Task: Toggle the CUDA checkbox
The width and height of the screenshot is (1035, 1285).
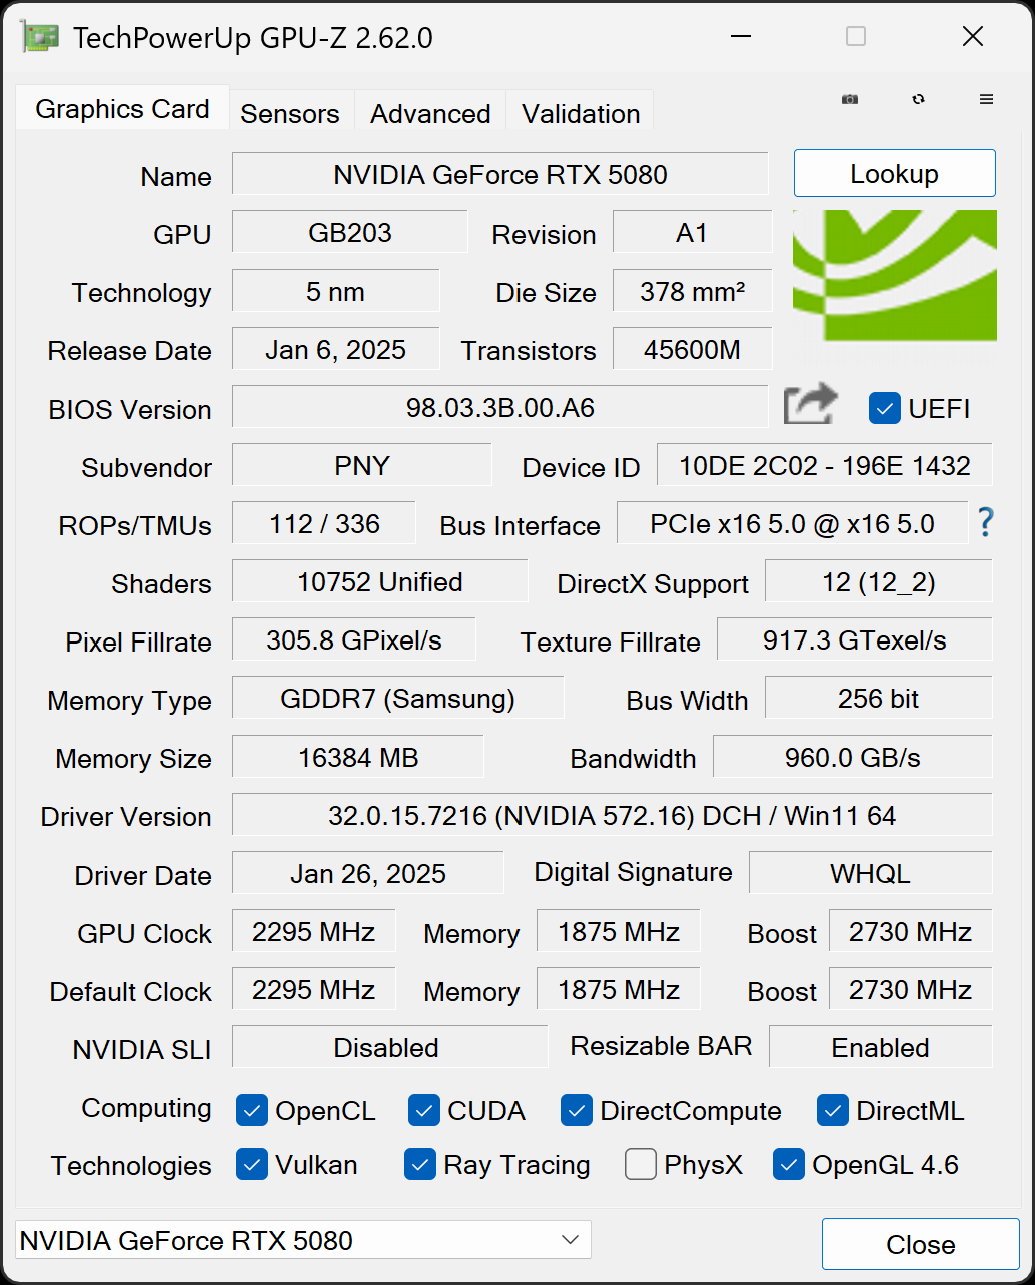Action: tap(424, 1110)
